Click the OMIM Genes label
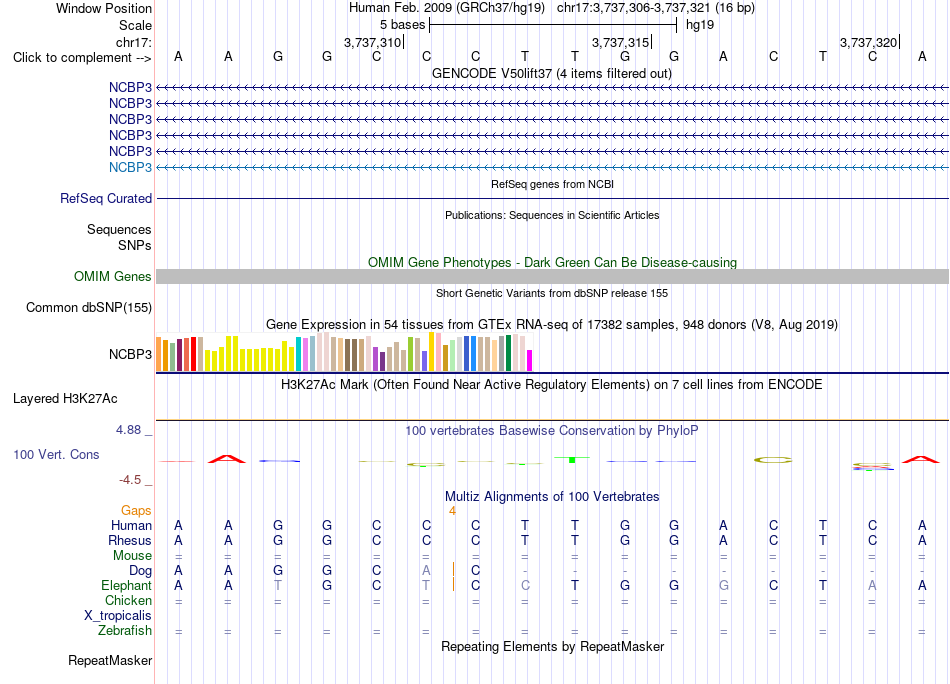Viewport: 950px width, 684px height. click(112, 276)
